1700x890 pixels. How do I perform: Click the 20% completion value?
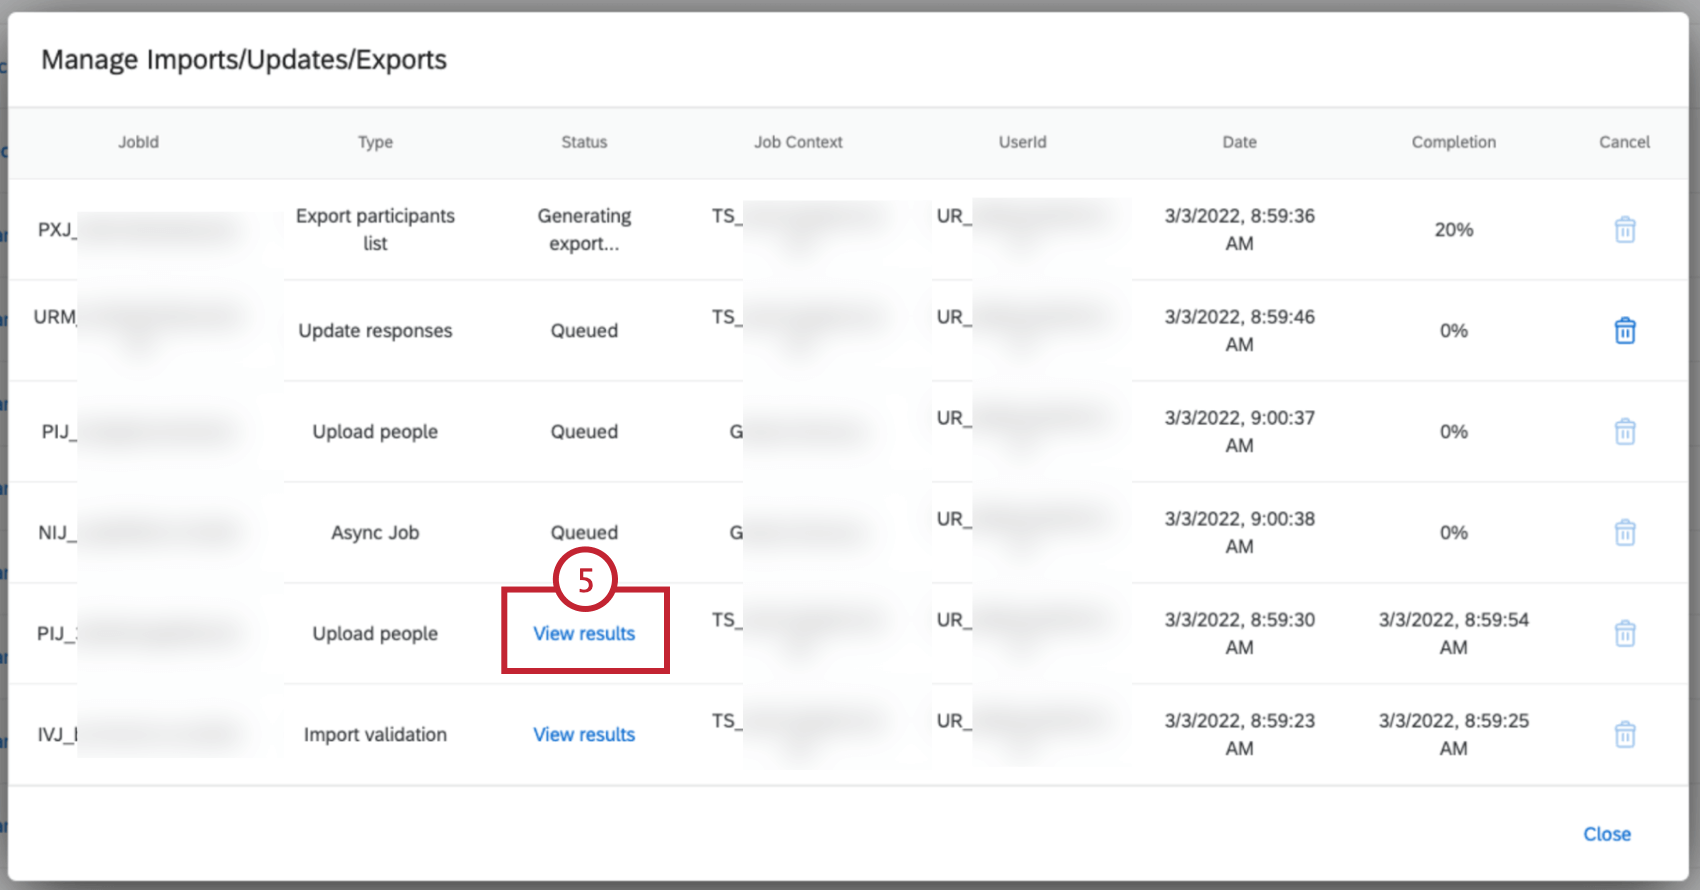(1453, 230)
